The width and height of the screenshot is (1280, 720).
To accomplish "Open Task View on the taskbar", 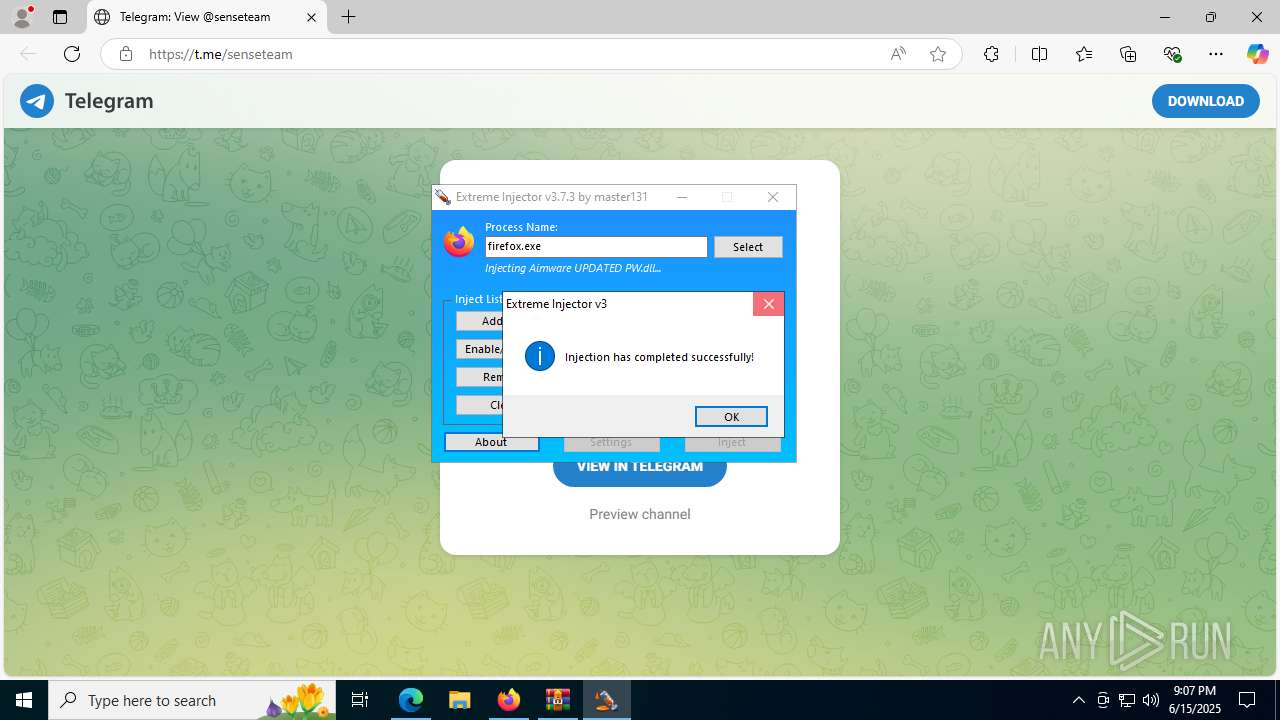I will coord(360,700).
